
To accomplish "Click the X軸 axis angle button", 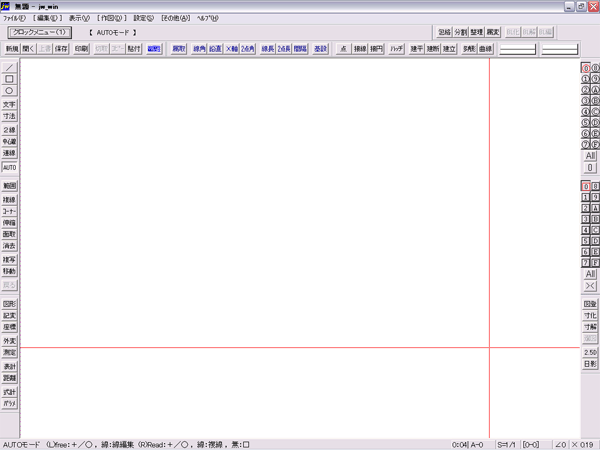I will (x=232, y=49).
